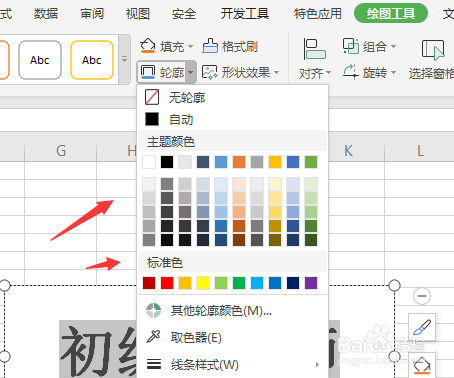Click the no-outline slashed box icon
This screenshot has width=454, height=378.
coord(152,97)
